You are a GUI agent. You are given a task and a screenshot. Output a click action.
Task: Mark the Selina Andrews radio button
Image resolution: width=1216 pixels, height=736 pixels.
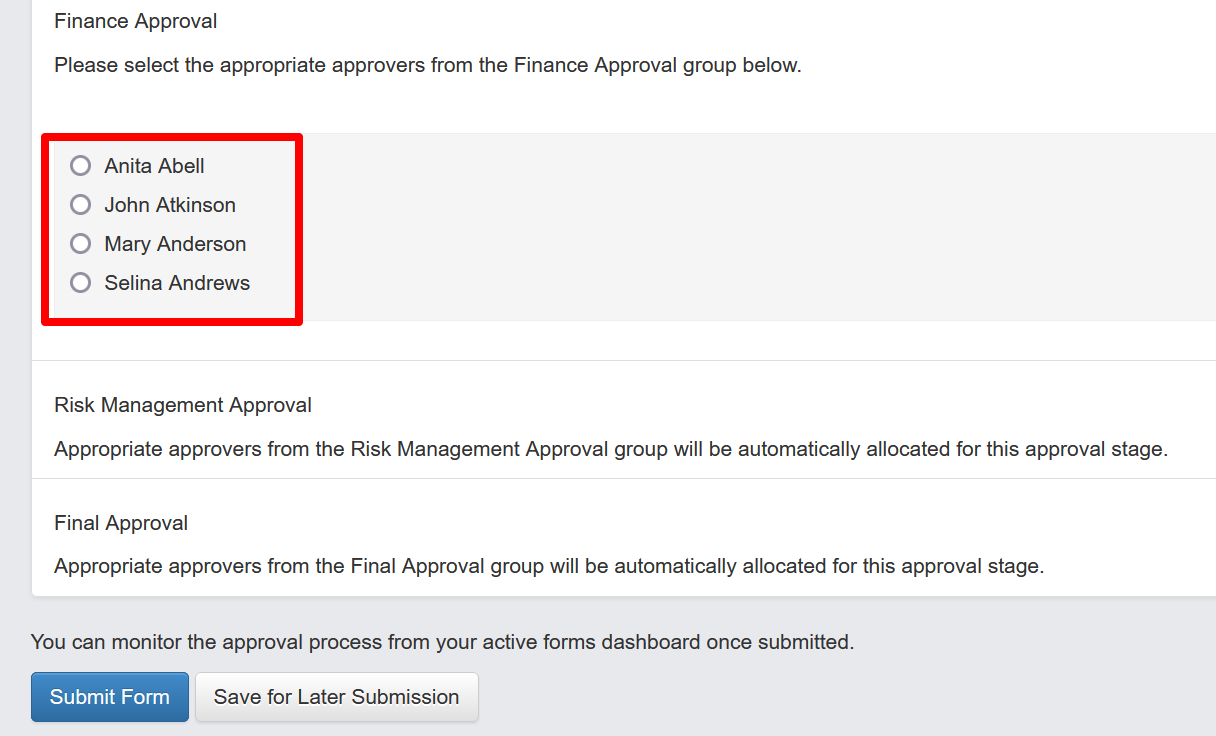click(x=81, y=283)
